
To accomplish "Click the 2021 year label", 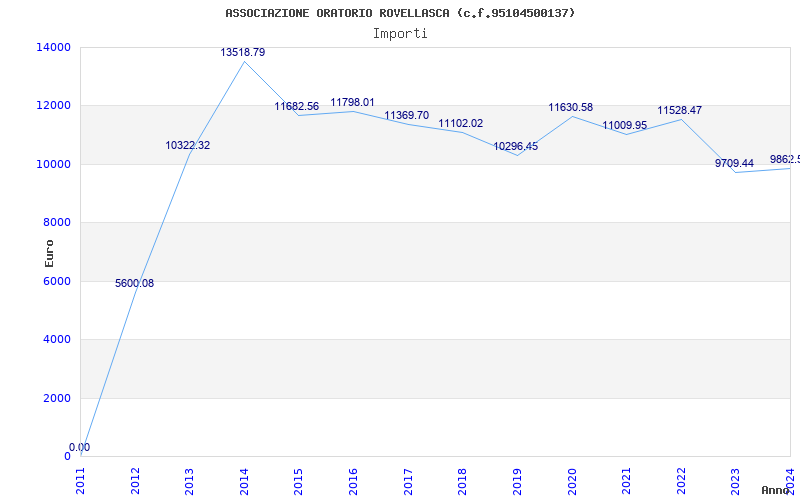I will (x=627, y=481).
